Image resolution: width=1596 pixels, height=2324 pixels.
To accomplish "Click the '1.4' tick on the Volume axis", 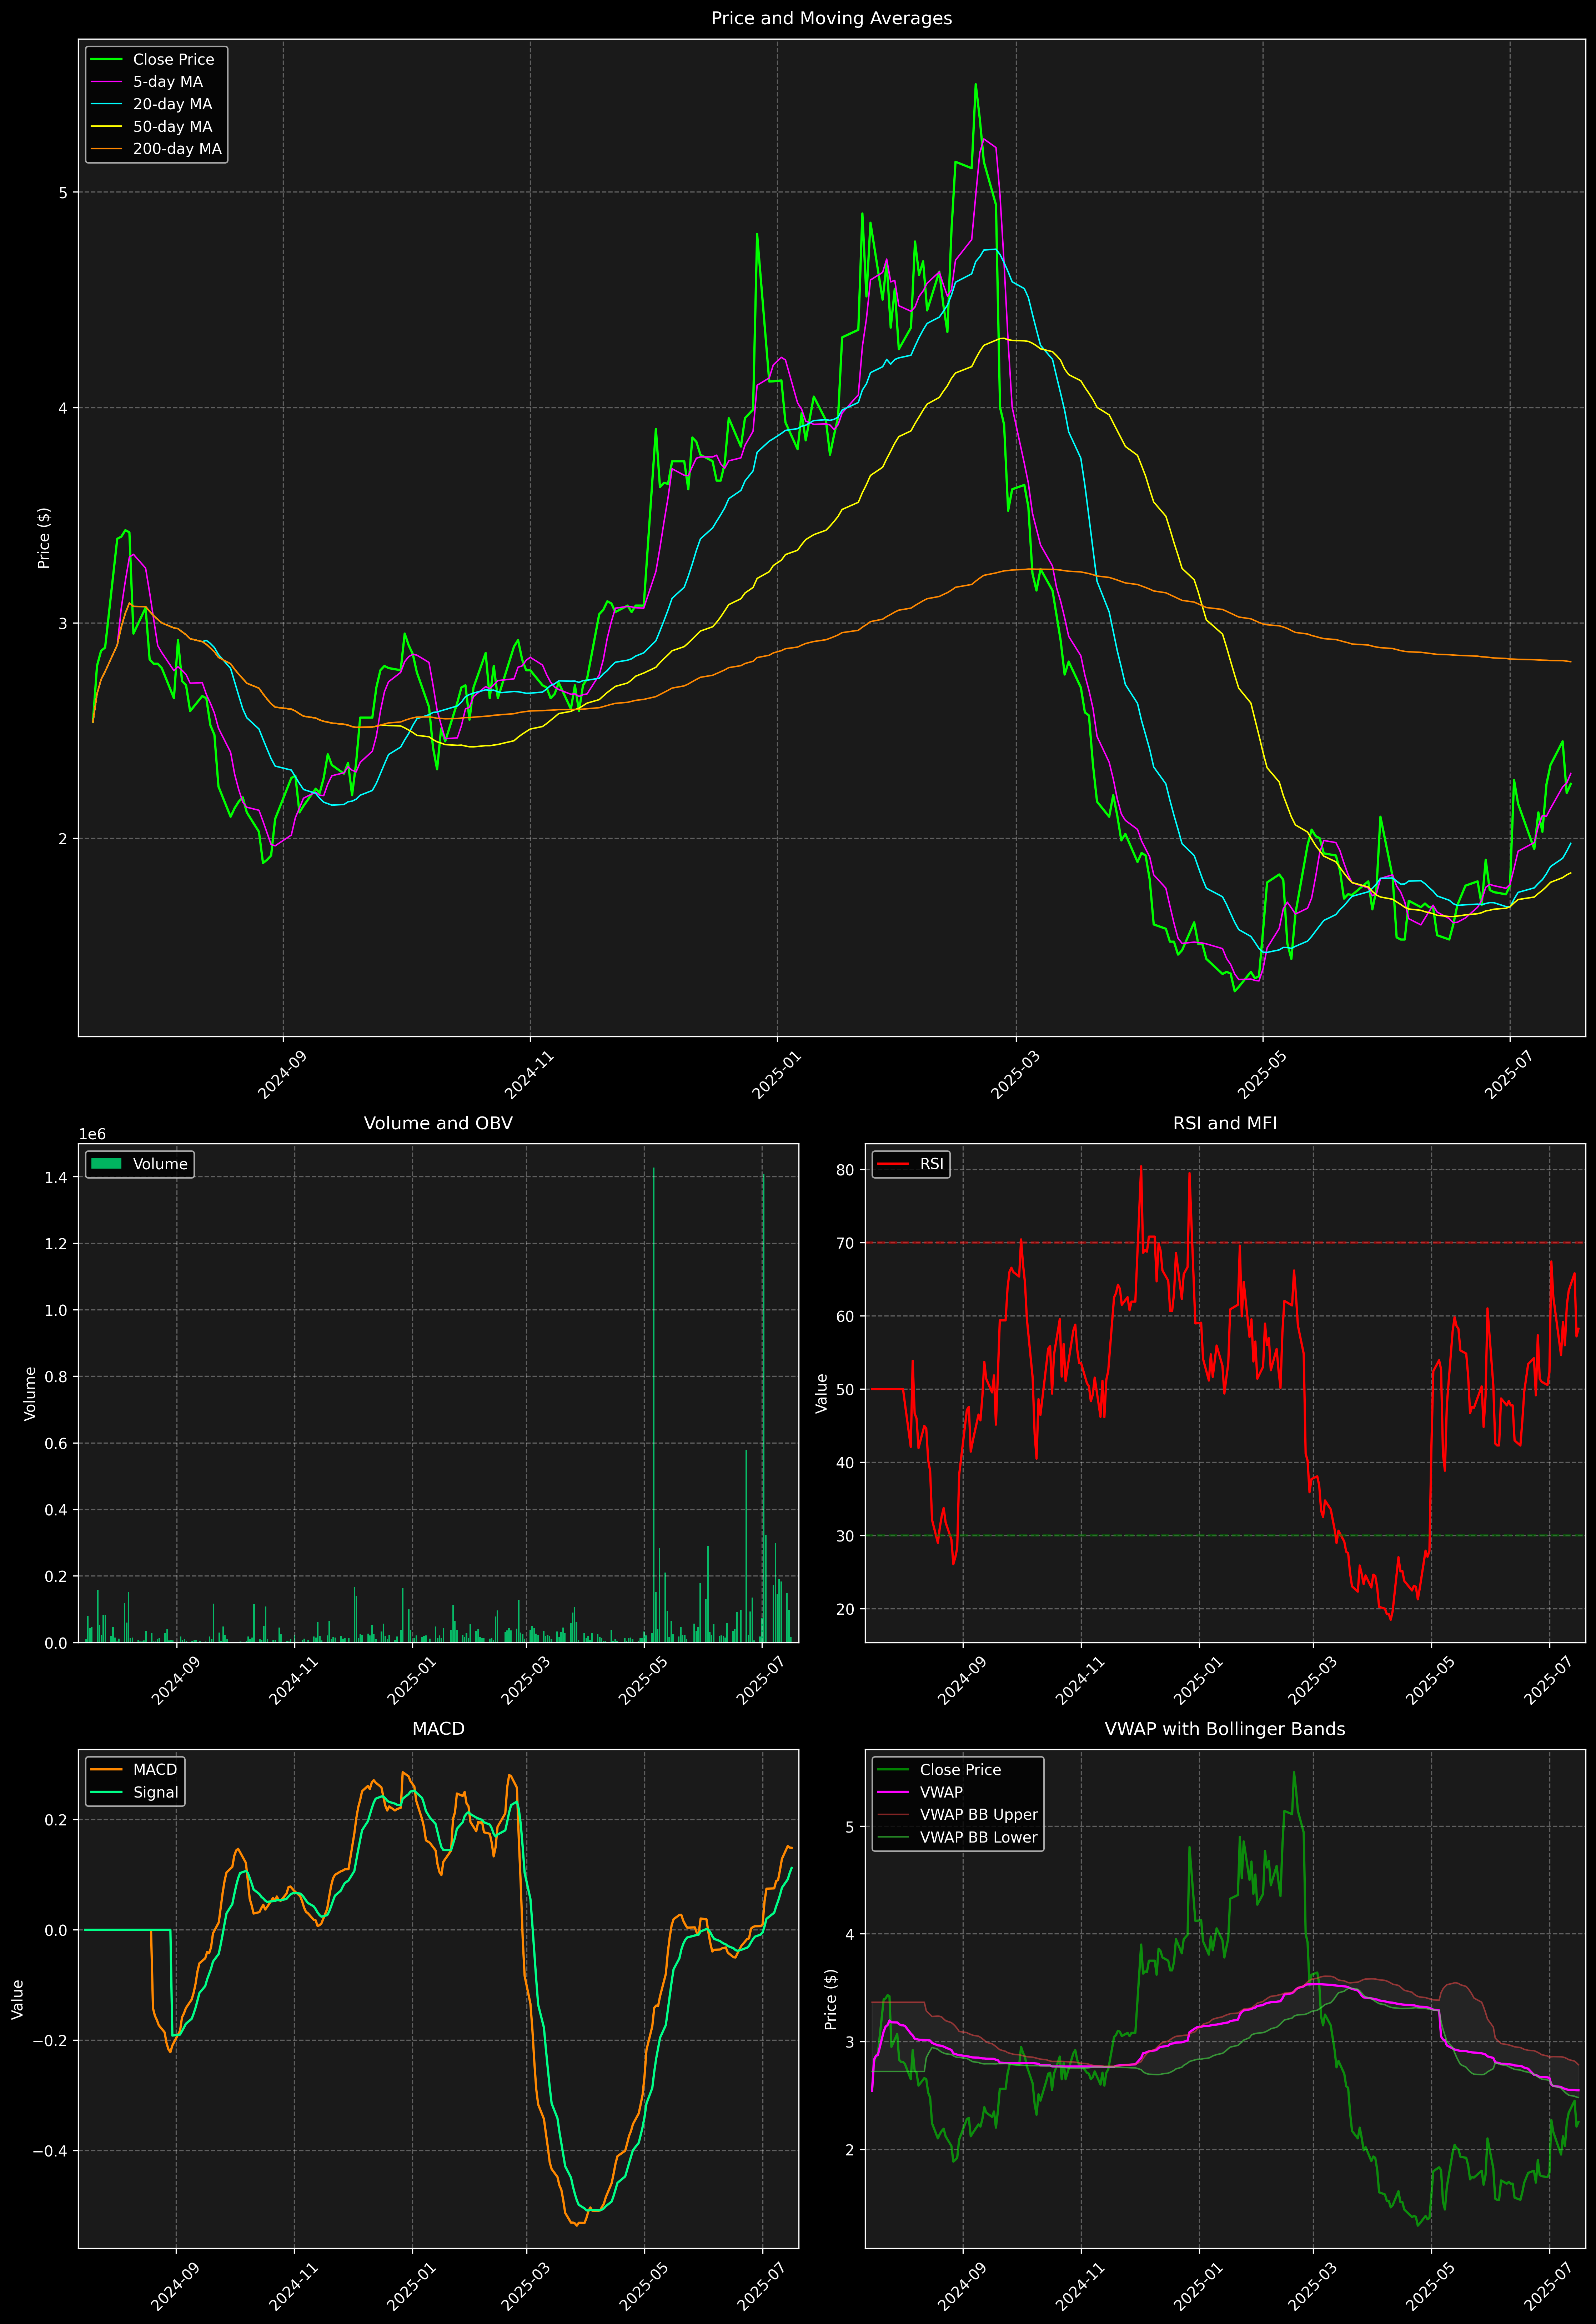I will [56, 1177].
